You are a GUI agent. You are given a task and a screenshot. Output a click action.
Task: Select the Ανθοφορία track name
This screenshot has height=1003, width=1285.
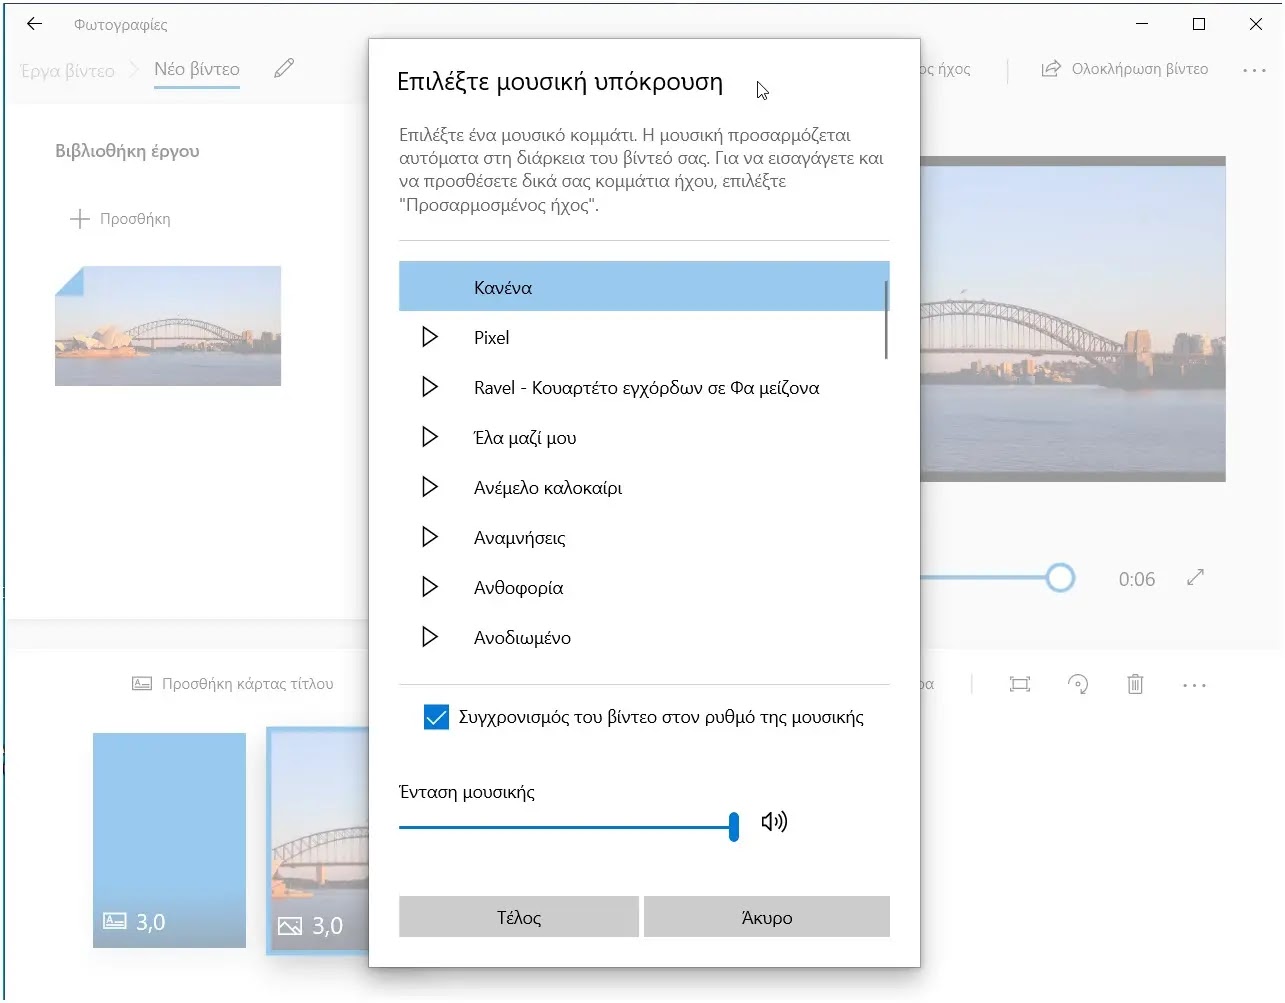coord(518,588)
